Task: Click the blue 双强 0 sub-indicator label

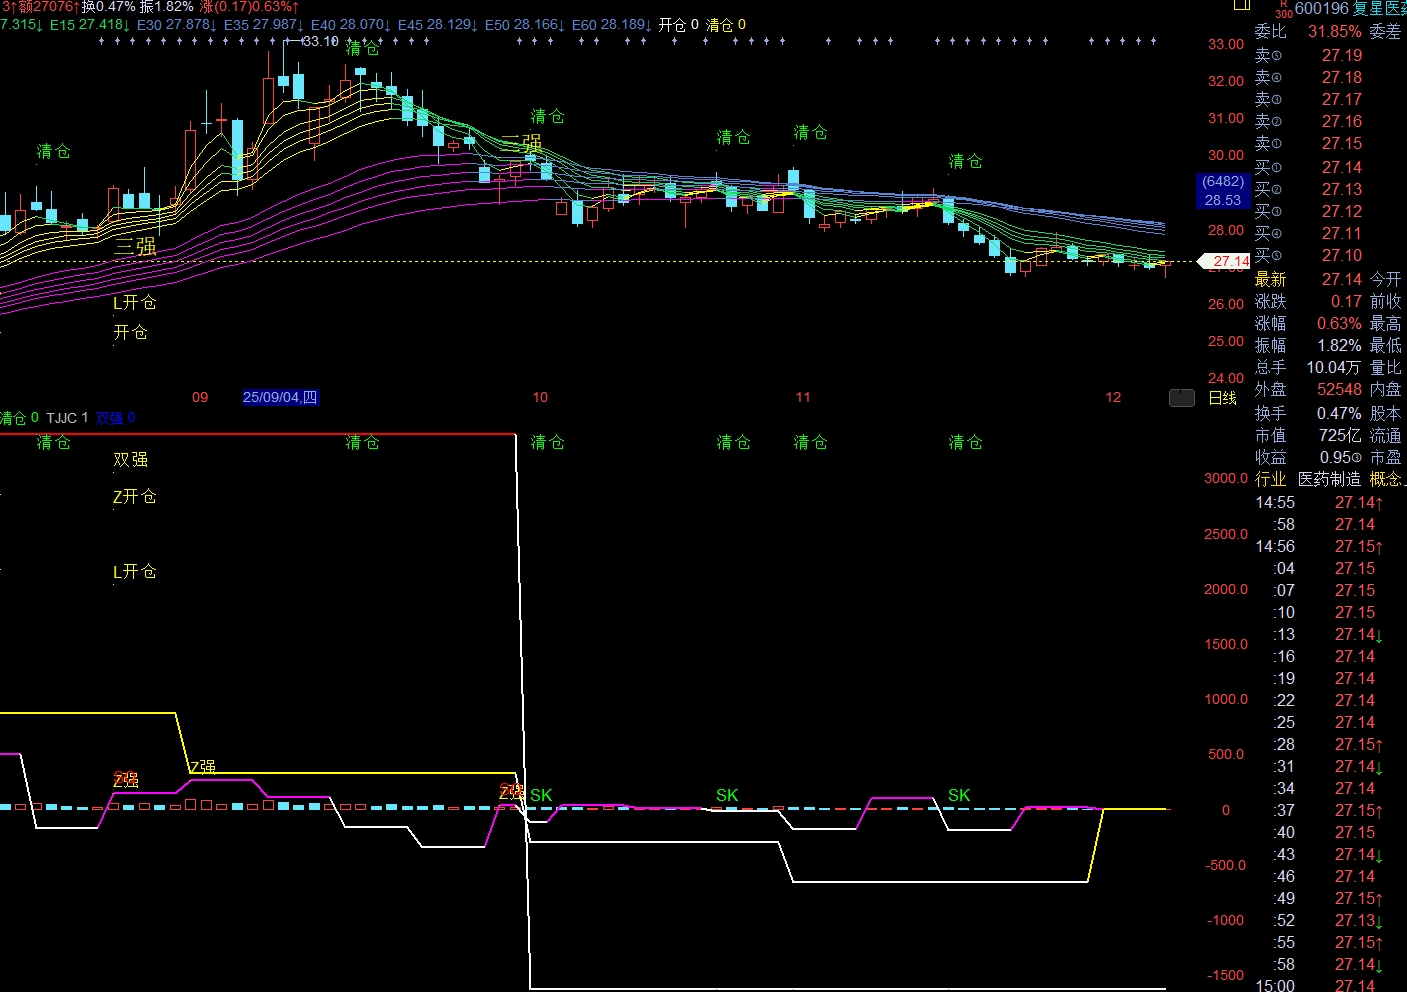Action: pyautogui.click(x=116, y=418)
